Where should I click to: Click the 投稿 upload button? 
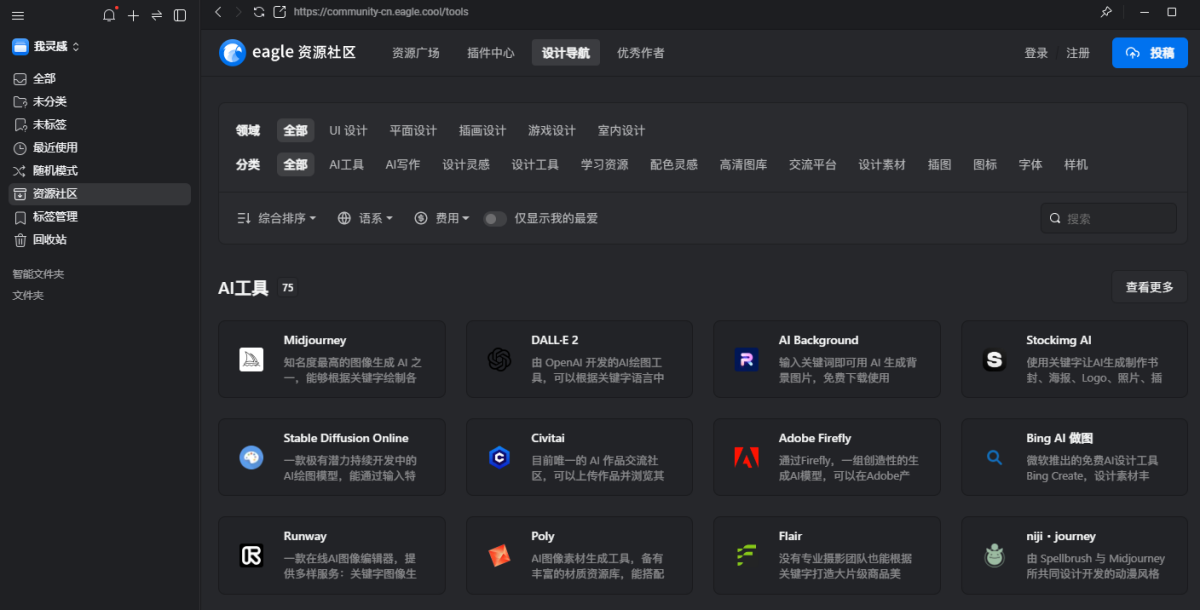pos(1150,53)
